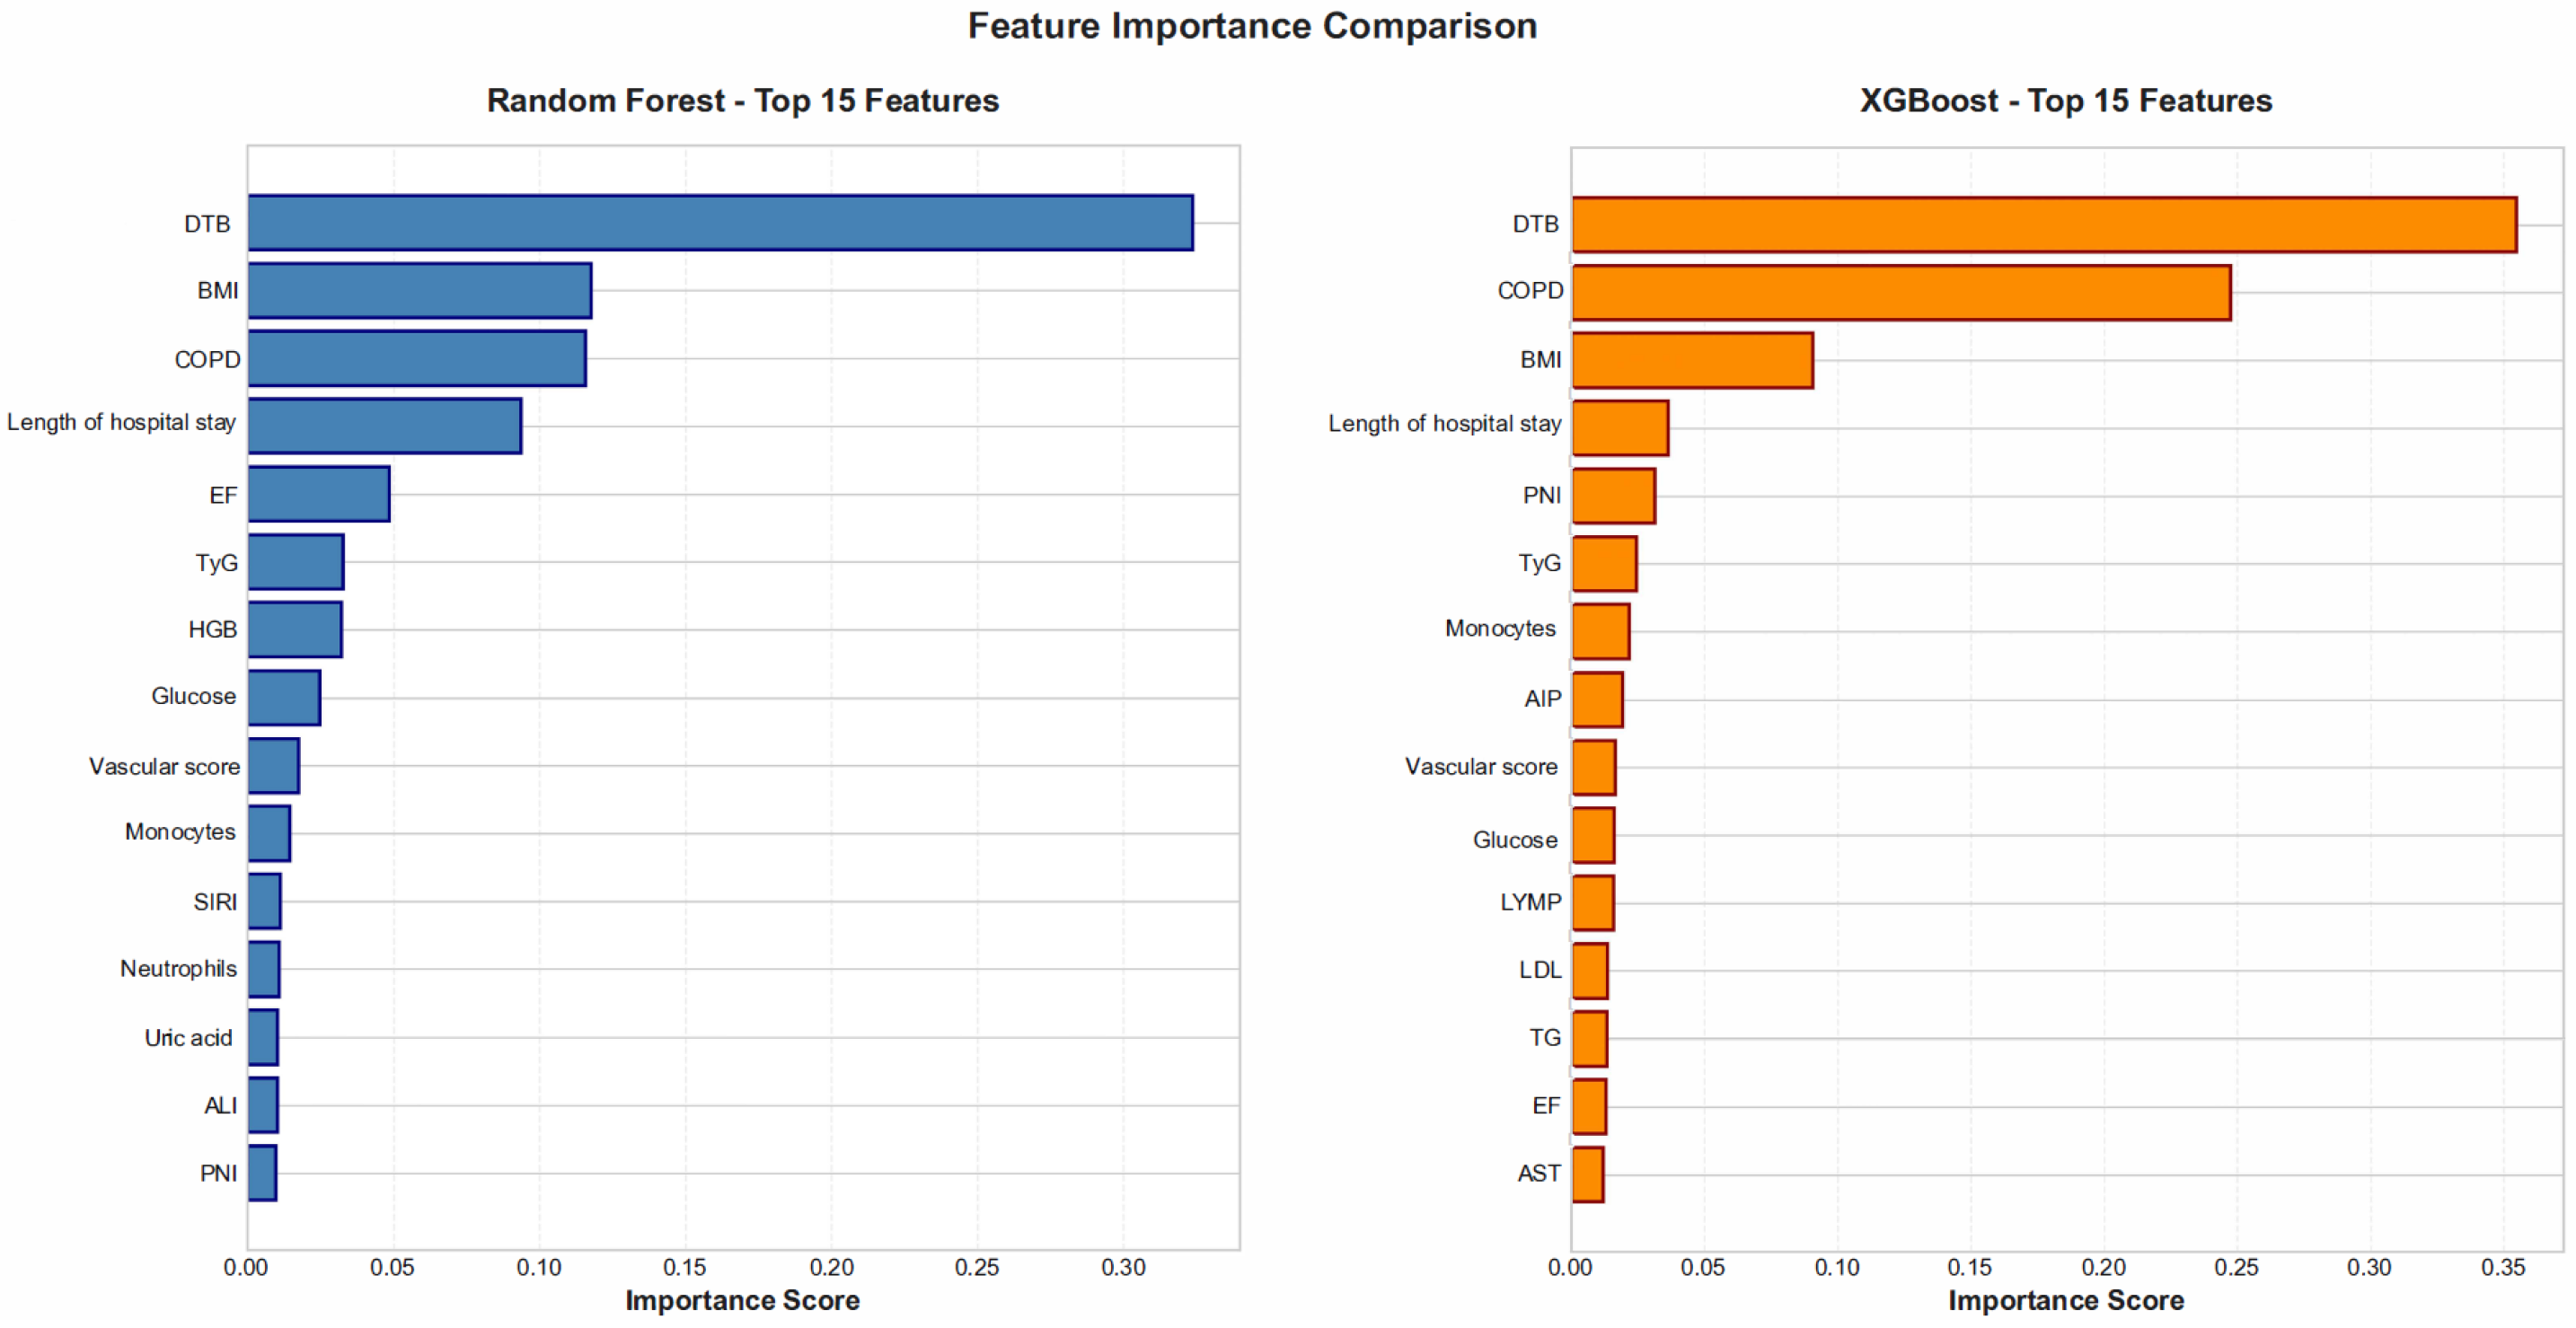Click the EF label in XGBoost chart
Screen dimensions: 2576x1328
tap(1546, 1106)
